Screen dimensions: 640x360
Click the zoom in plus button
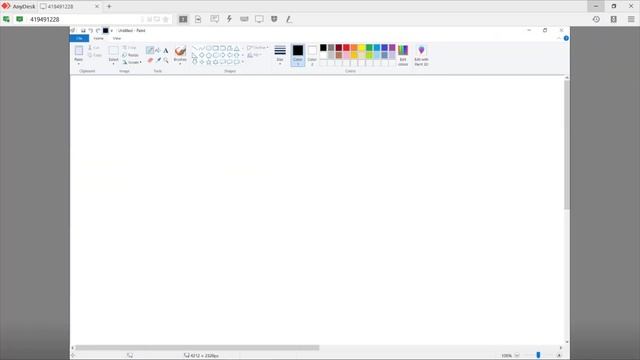(x=559, y=356)
